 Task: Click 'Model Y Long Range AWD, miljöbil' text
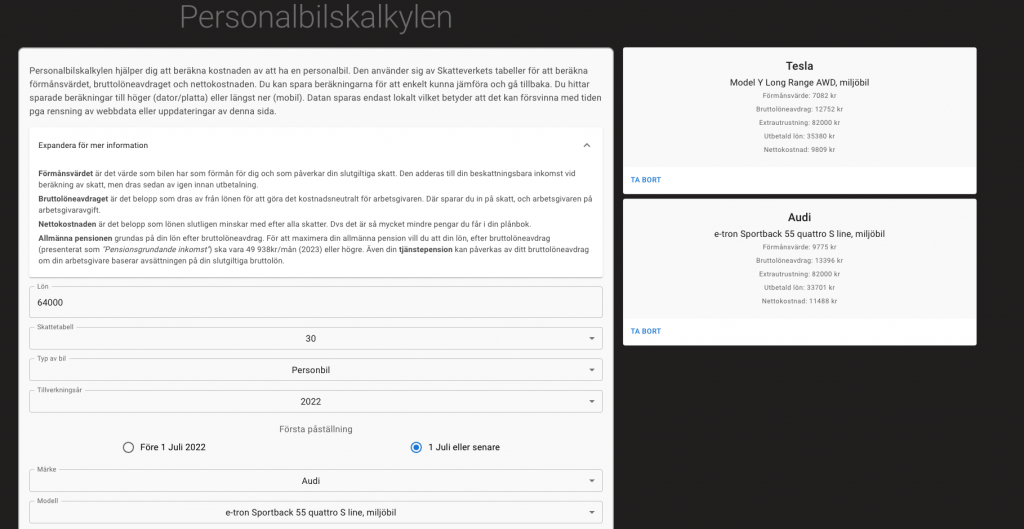click(799, 82)
